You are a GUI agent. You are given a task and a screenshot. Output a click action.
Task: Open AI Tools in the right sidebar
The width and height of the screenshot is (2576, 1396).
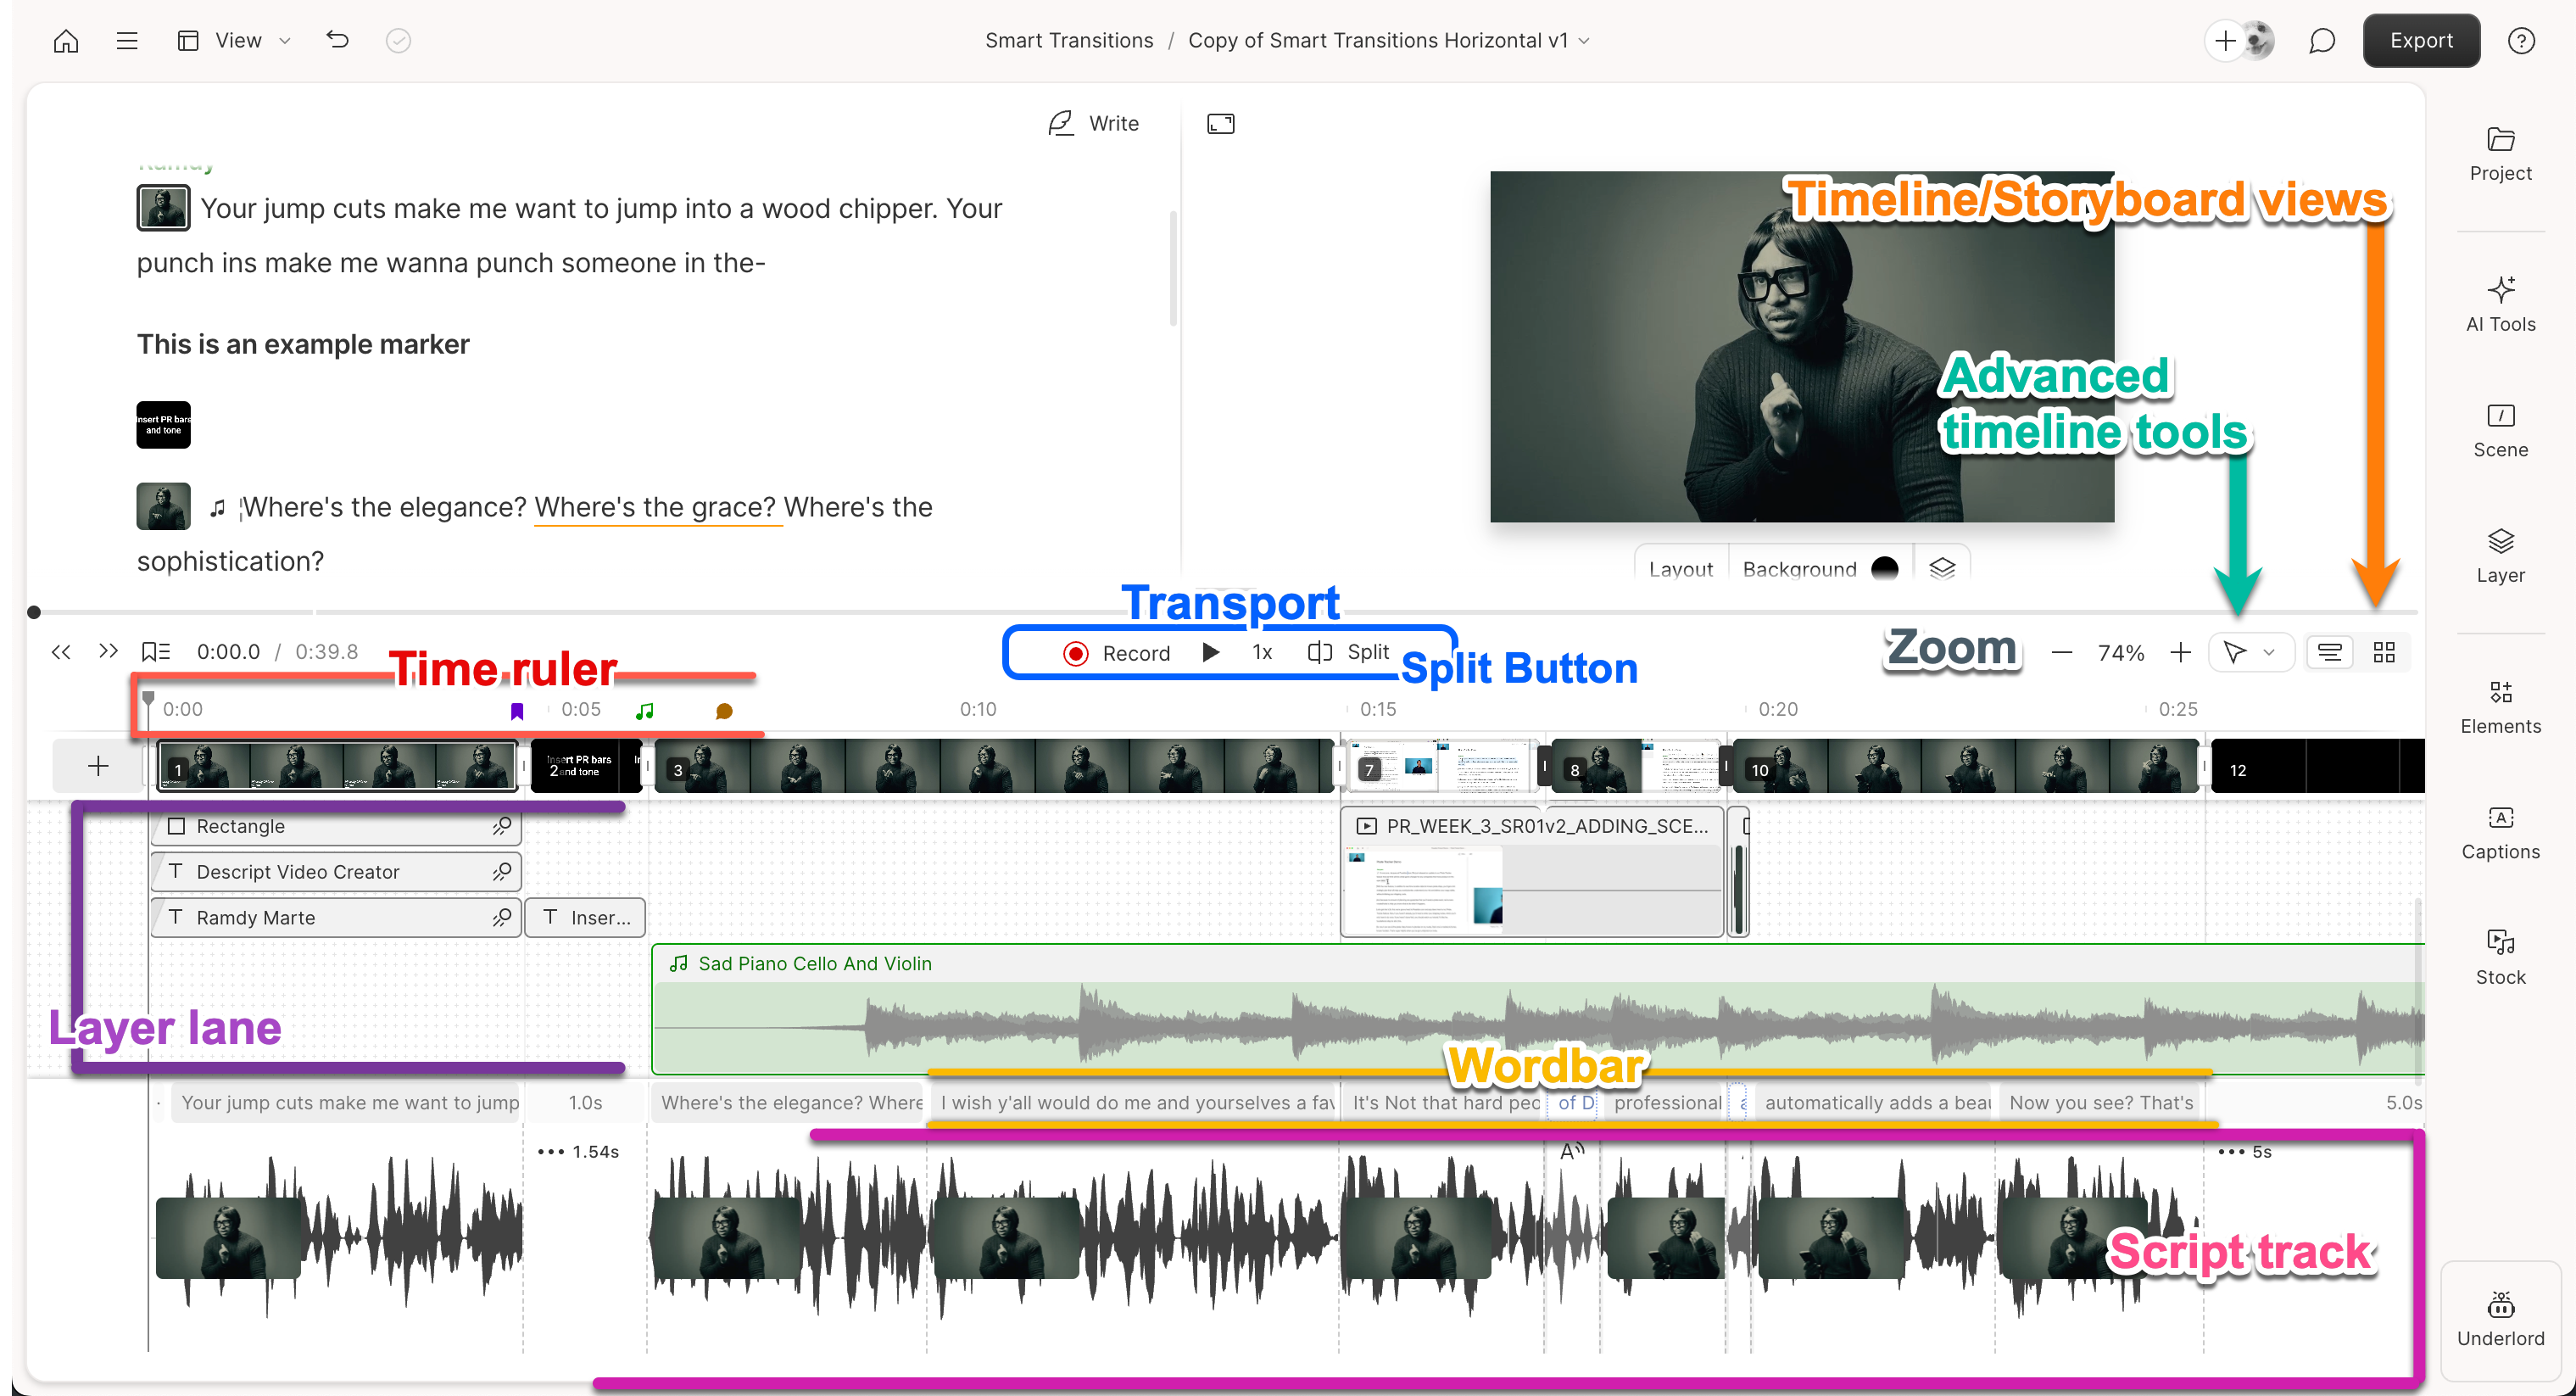(x=2500, y=303)
